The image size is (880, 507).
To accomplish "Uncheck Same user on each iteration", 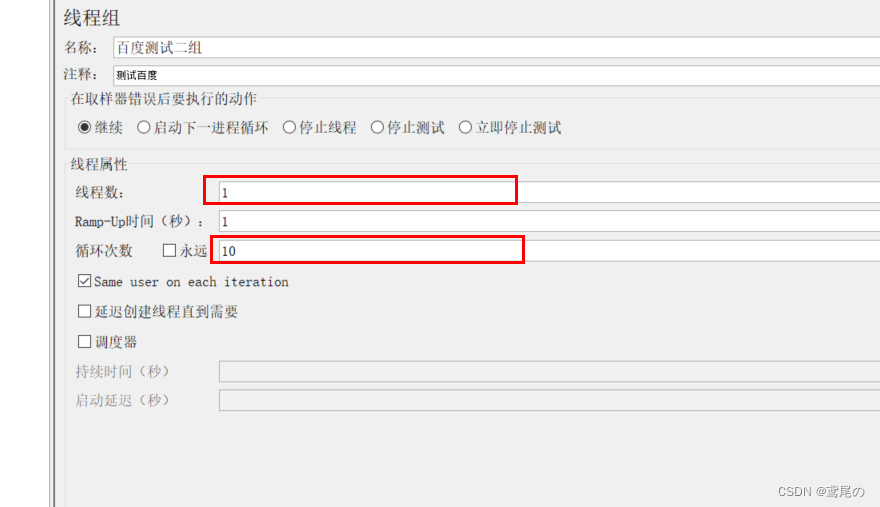I will (85, 282).
